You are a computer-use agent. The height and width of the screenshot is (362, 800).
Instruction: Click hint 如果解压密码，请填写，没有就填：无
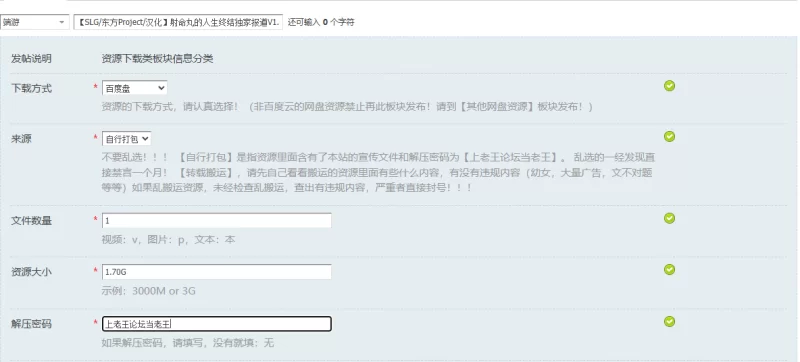tap(188, 343)
